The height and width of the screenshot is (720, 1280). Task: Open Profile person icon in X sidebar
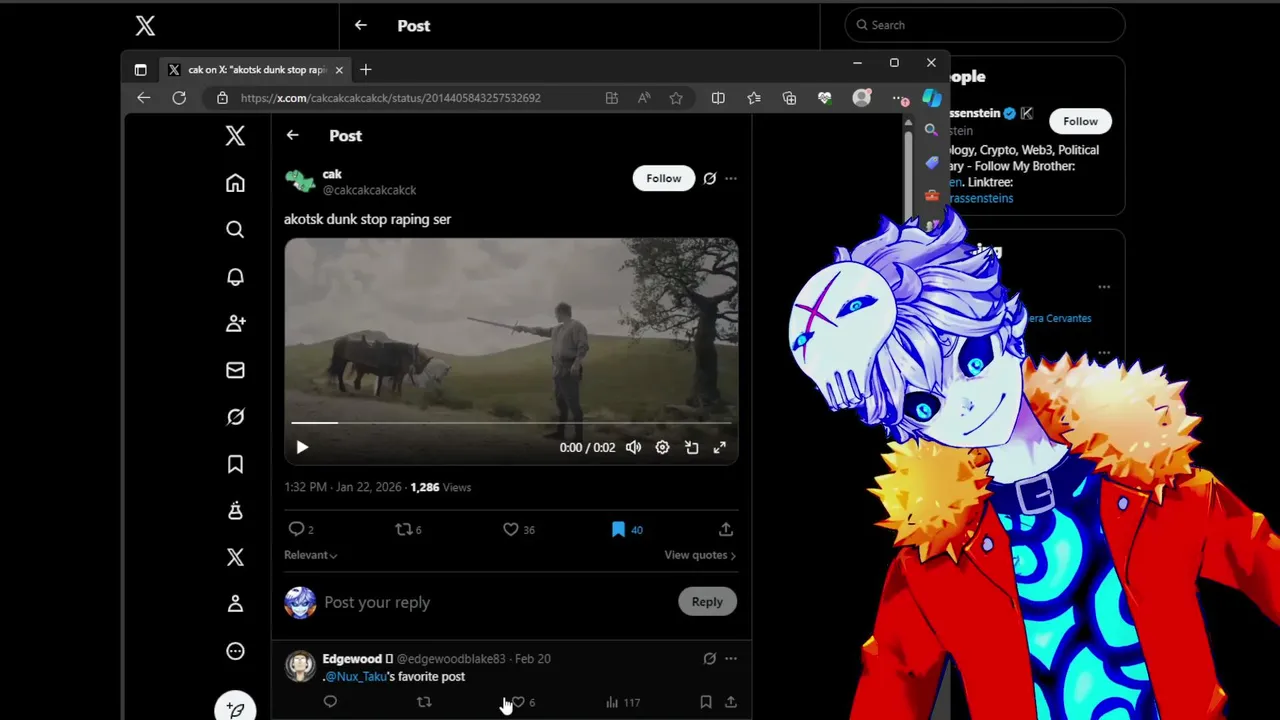(235, 604)
